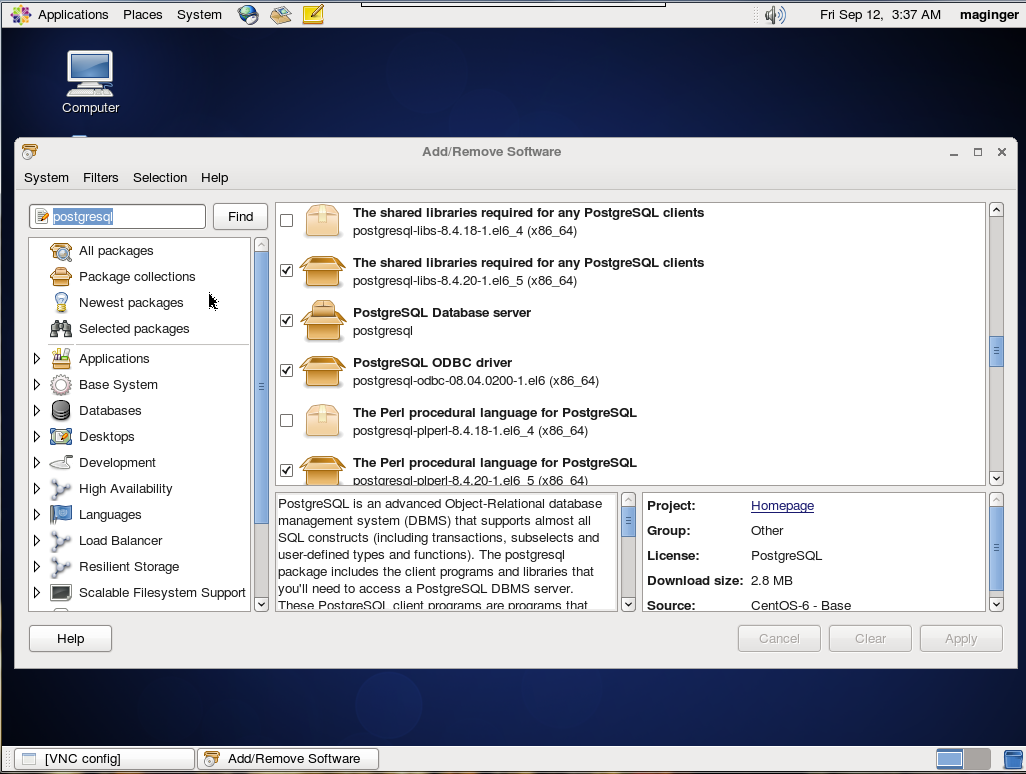Click the workspace switcher second workspace
This screenshot has width=1026, height=774.
(x=977, y=759)
